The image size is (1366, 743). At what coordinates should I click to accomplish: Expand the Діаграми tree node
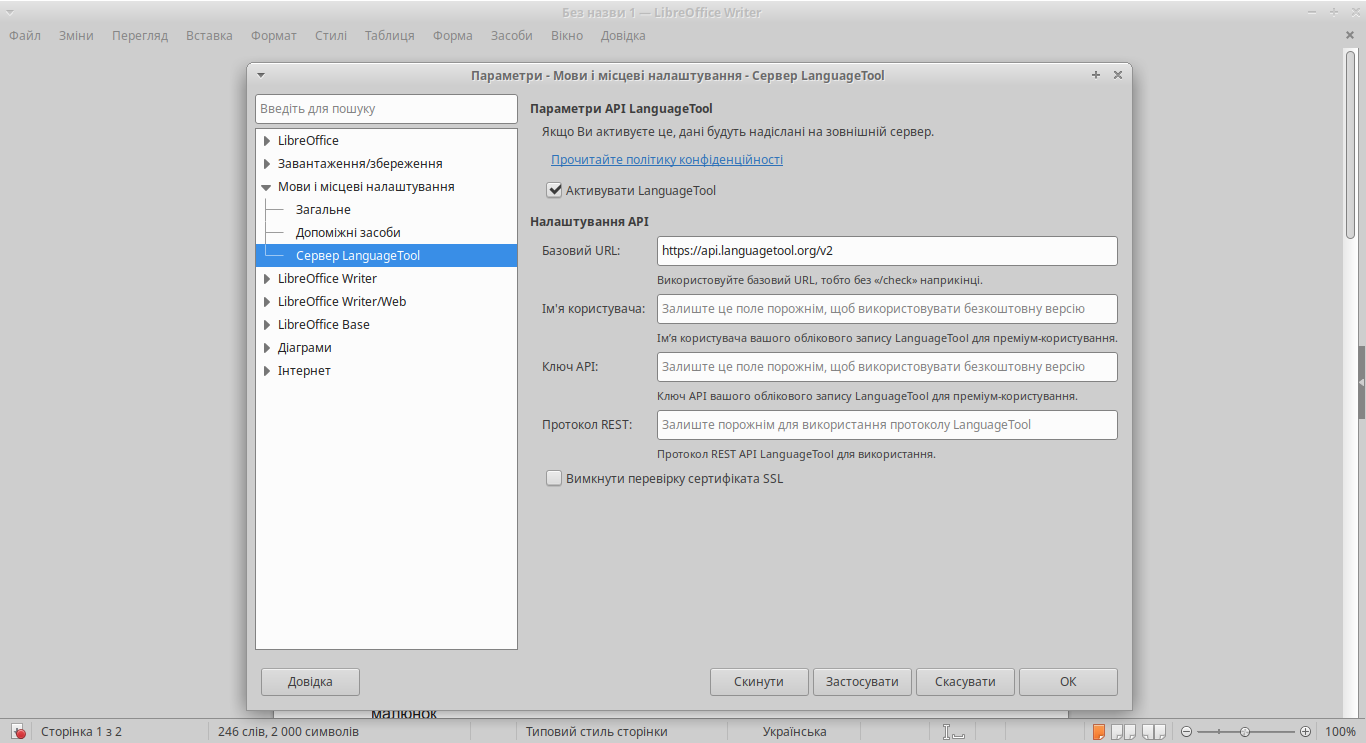[x=267, y=348]
